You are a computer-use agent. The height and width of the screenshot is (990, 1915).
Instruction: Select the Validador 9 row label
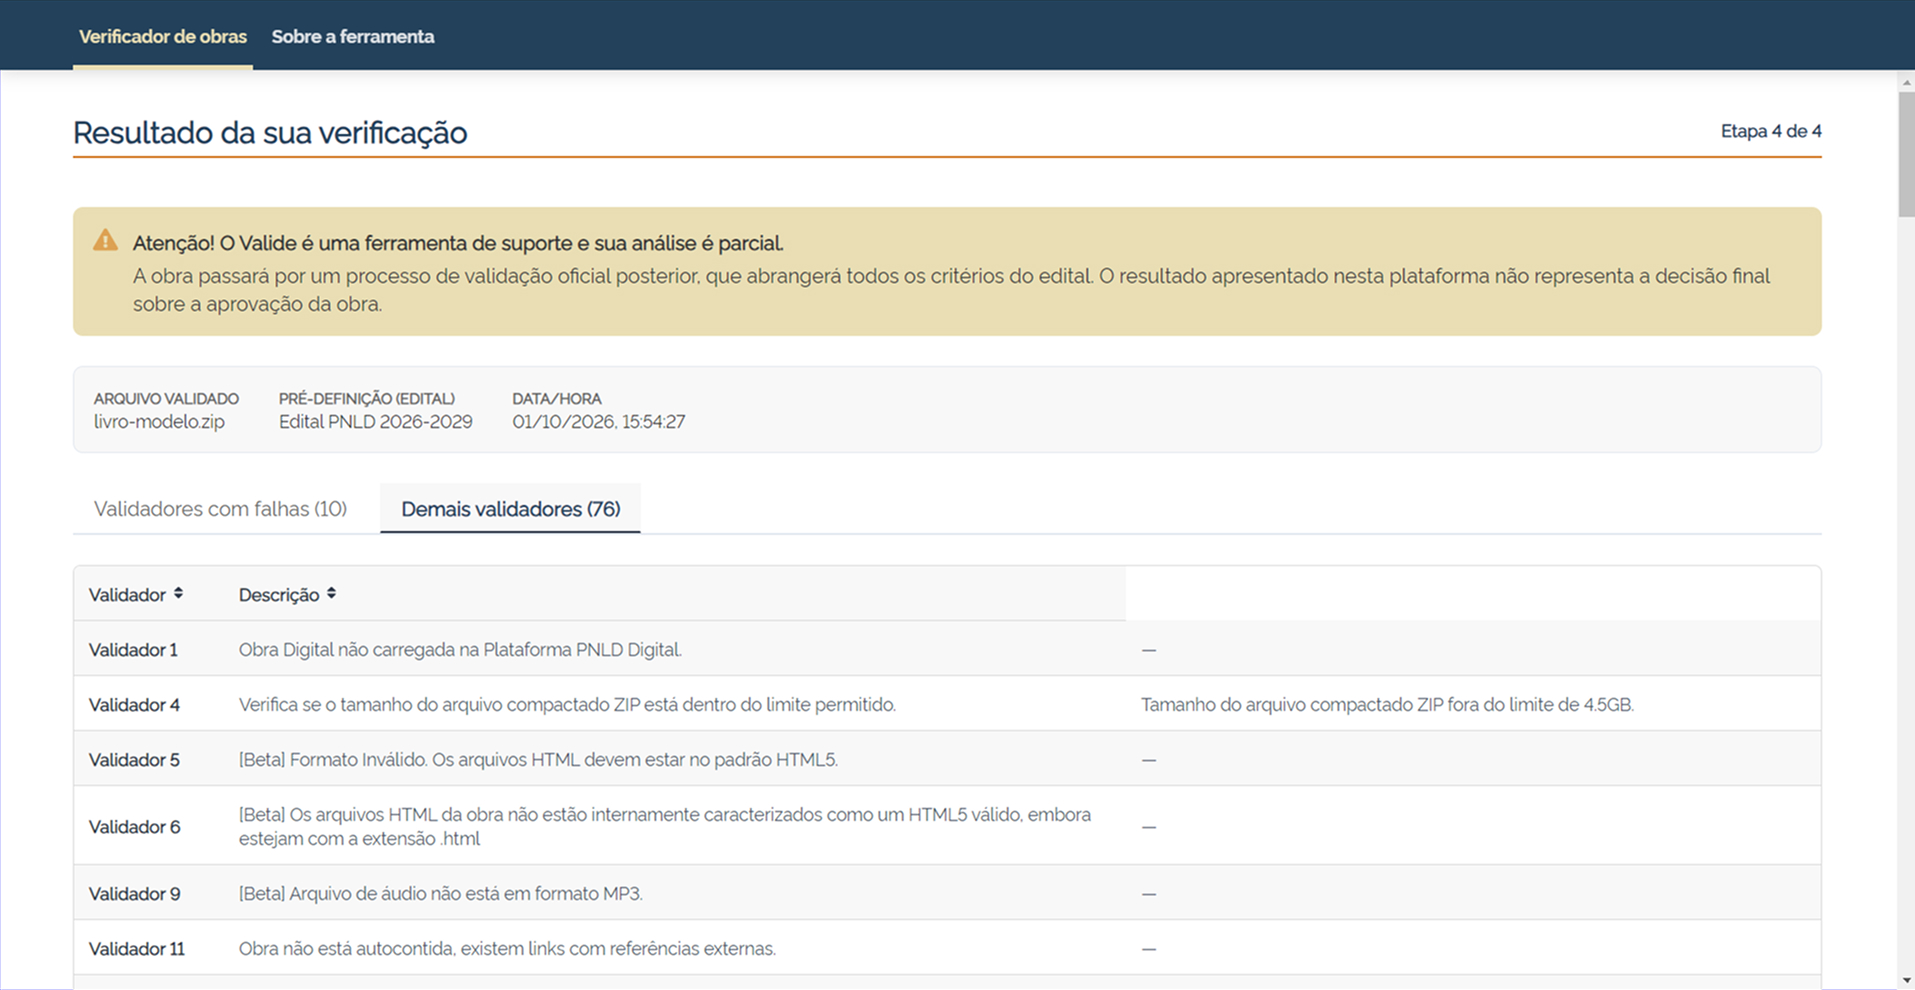point(134,894)
